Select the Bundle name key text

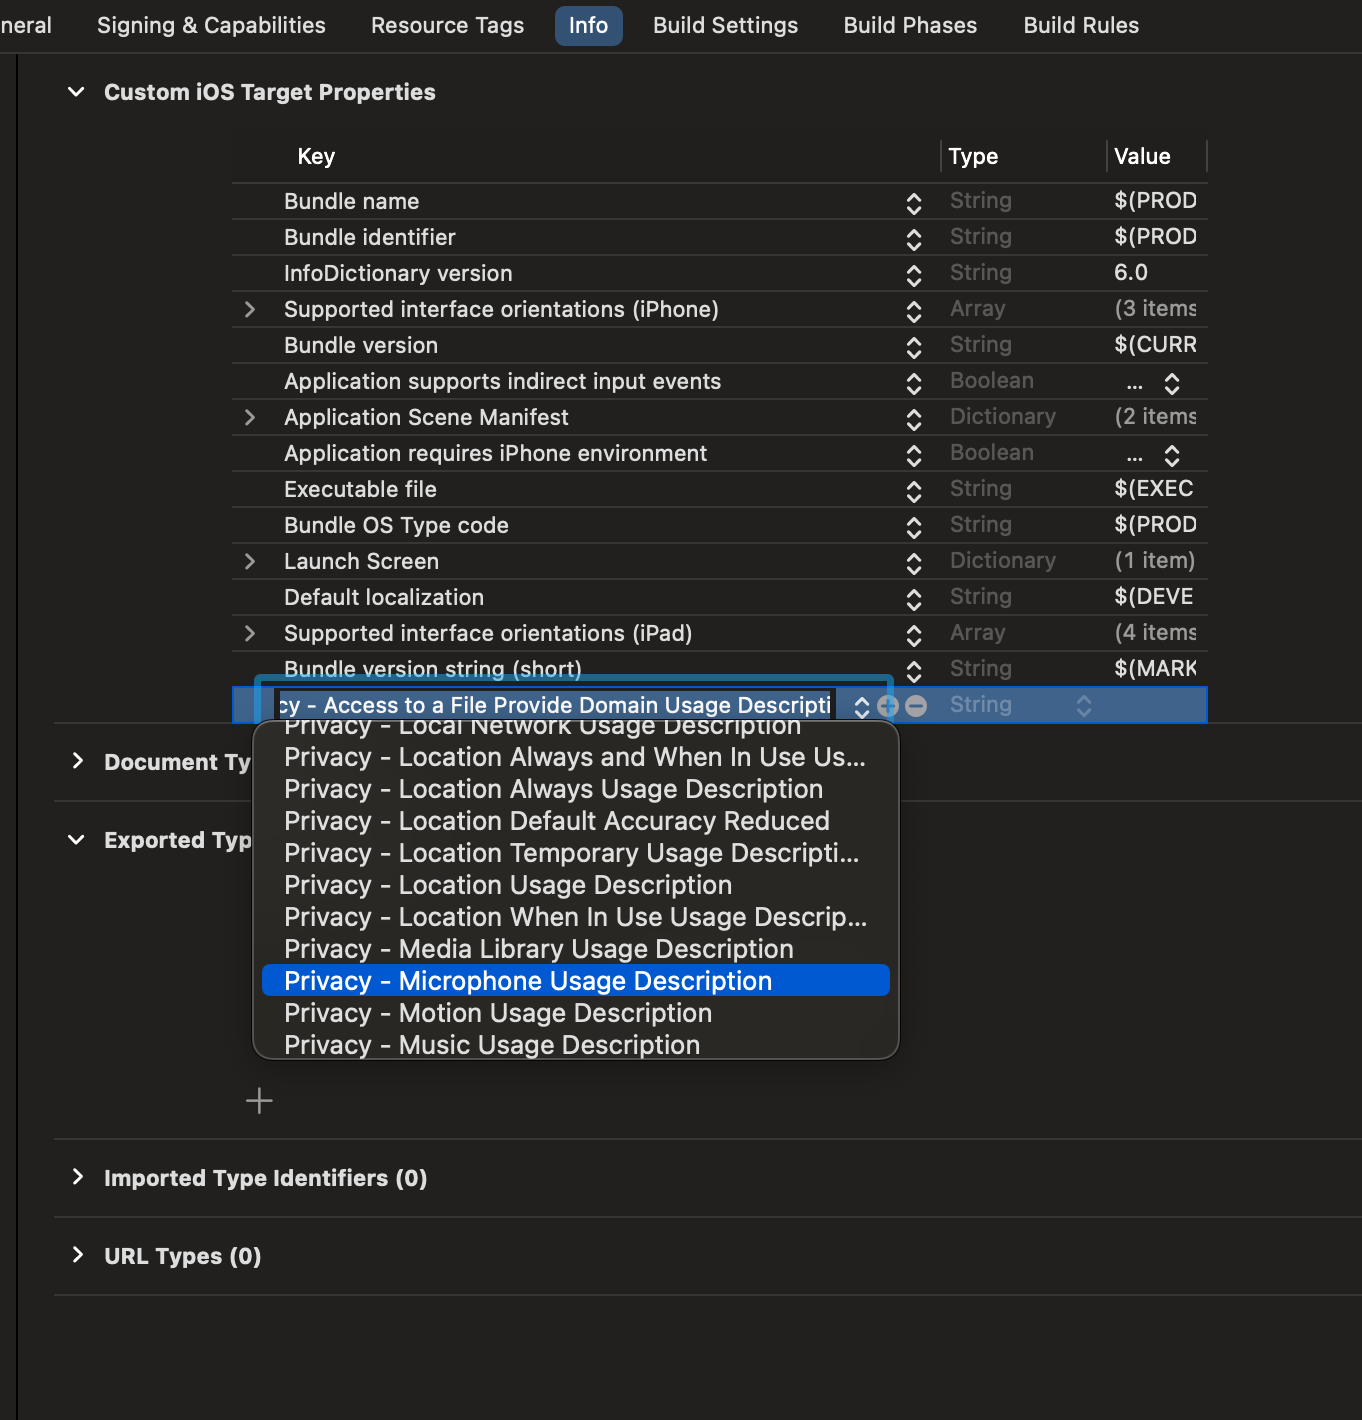point(351,201)
